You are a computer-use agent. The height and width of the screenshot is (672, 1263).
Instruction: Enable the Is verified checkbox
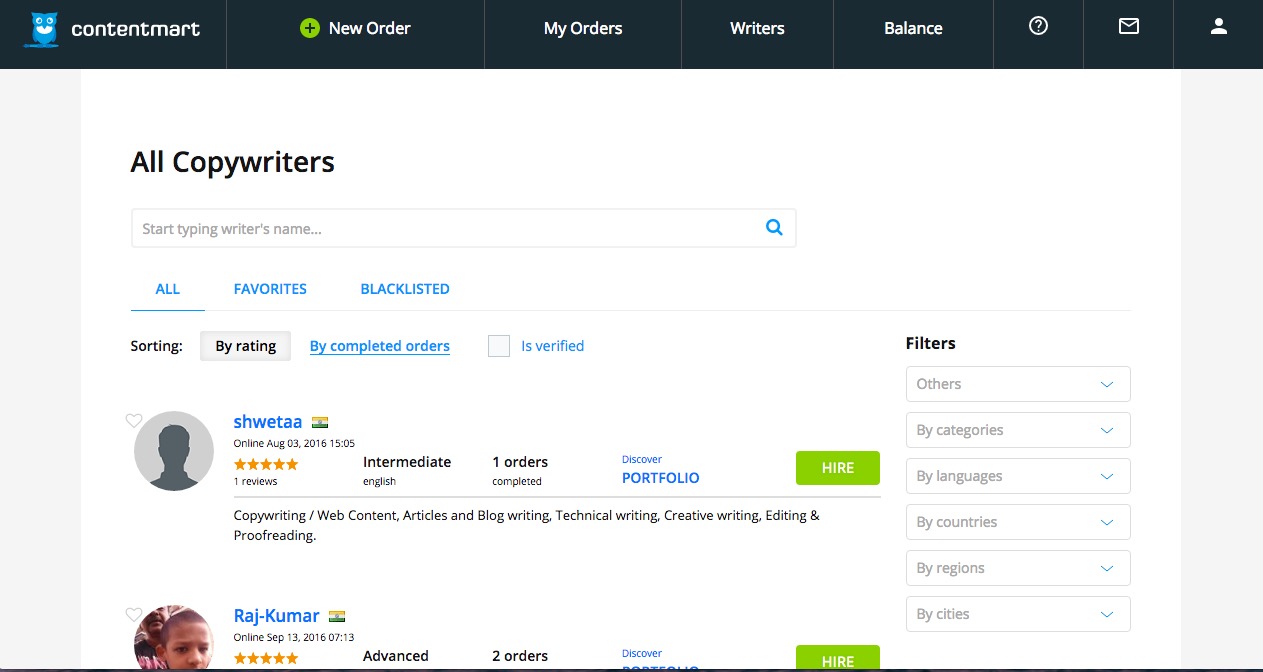point(499,346)
